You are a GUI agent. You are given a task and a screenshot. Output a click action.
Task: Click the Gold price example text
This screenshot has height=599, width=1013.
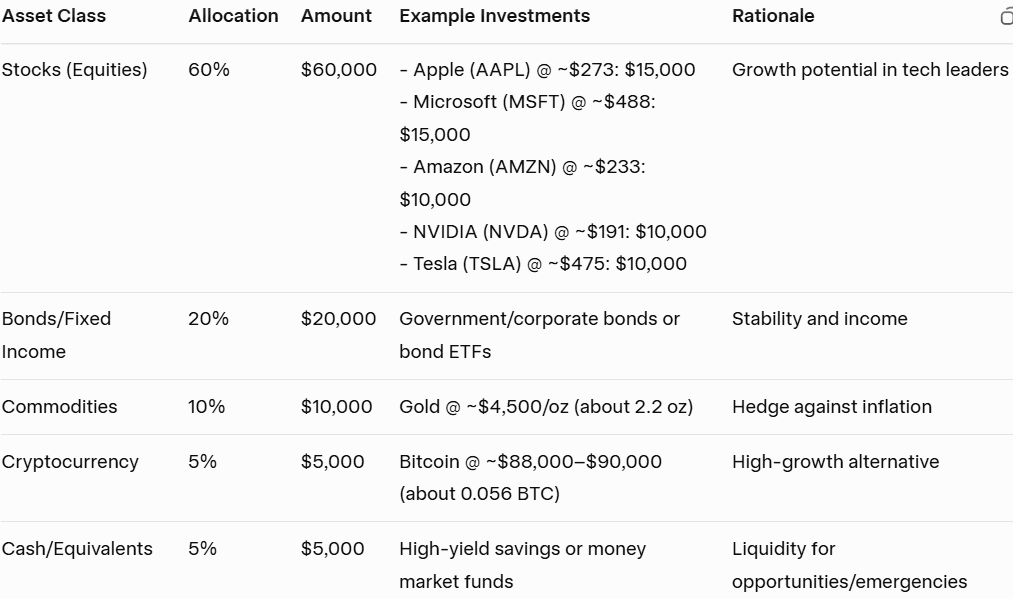click(545, 407)
